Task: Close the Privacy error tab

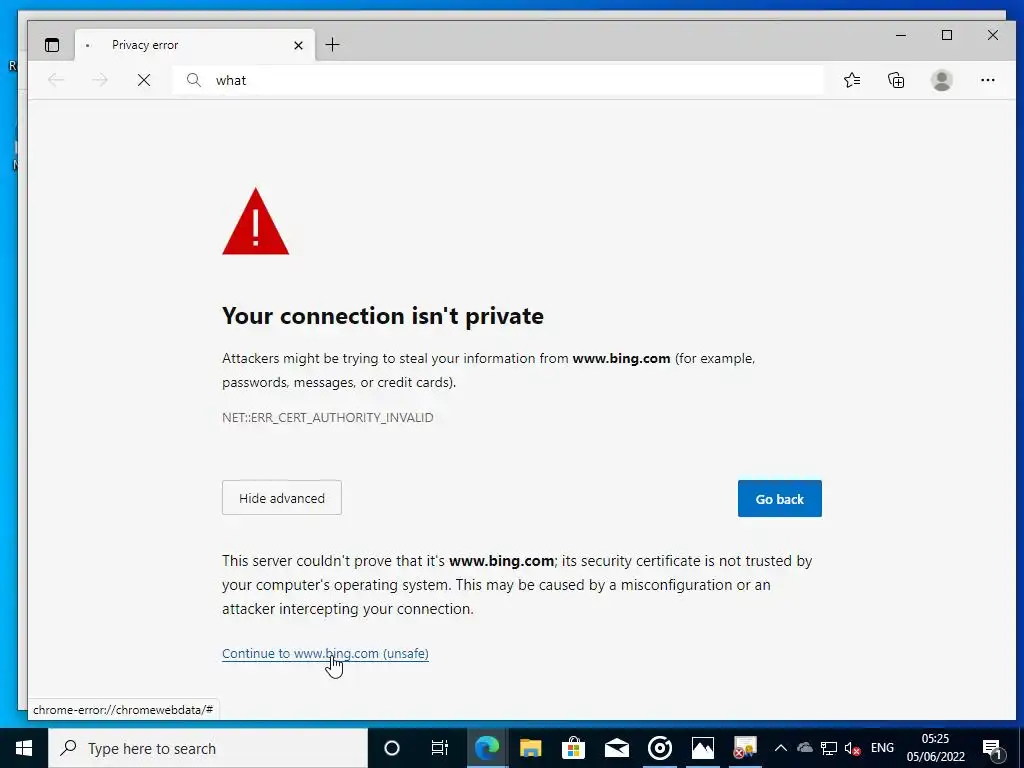Action: (x=298, y=45)
